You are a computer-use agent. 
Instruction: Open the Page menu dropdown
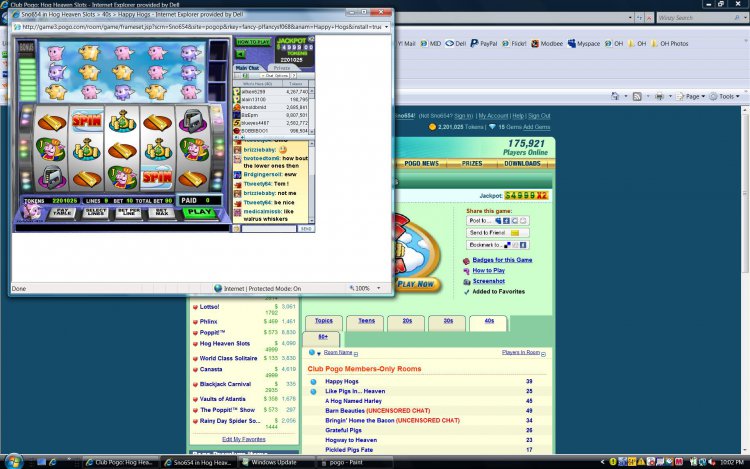tap(691, 96)
